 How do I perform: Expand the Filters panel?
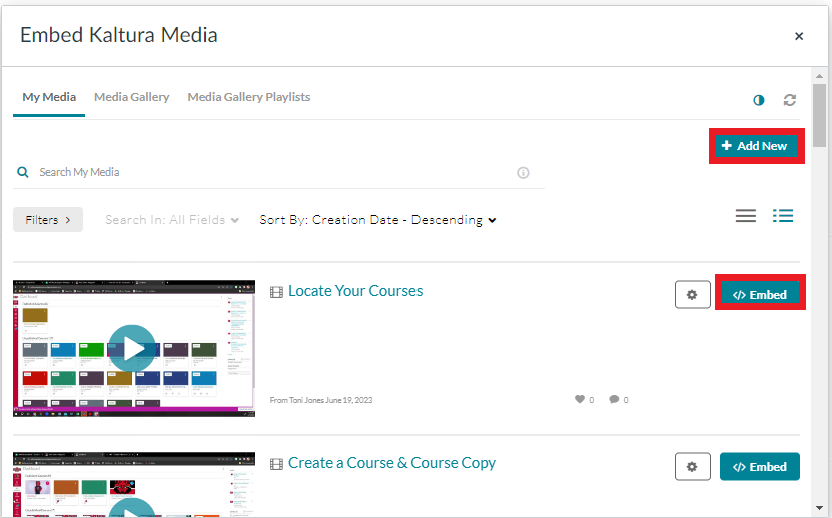click(48, 220)
